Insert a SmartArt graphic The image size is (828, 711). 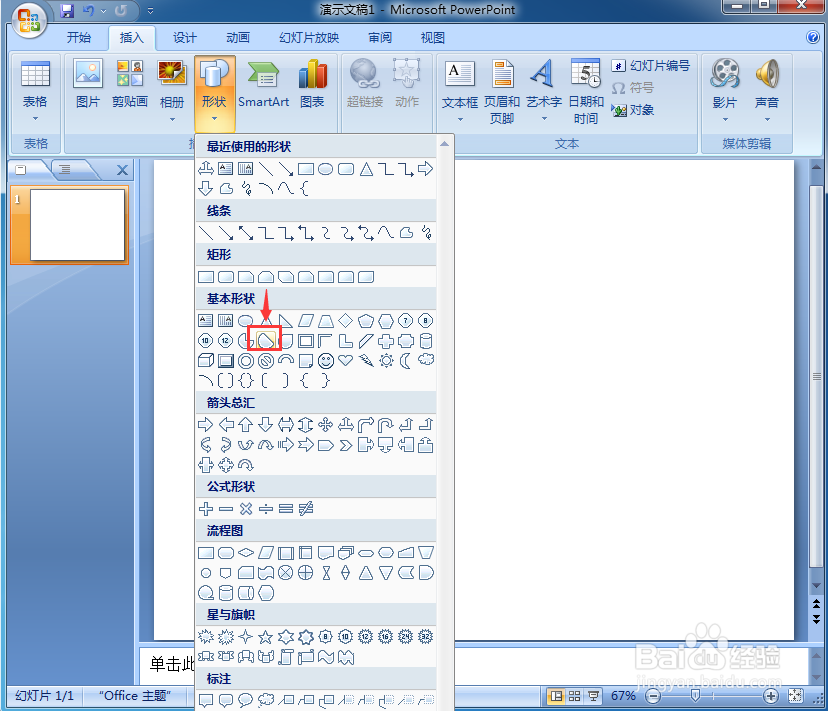263,83
